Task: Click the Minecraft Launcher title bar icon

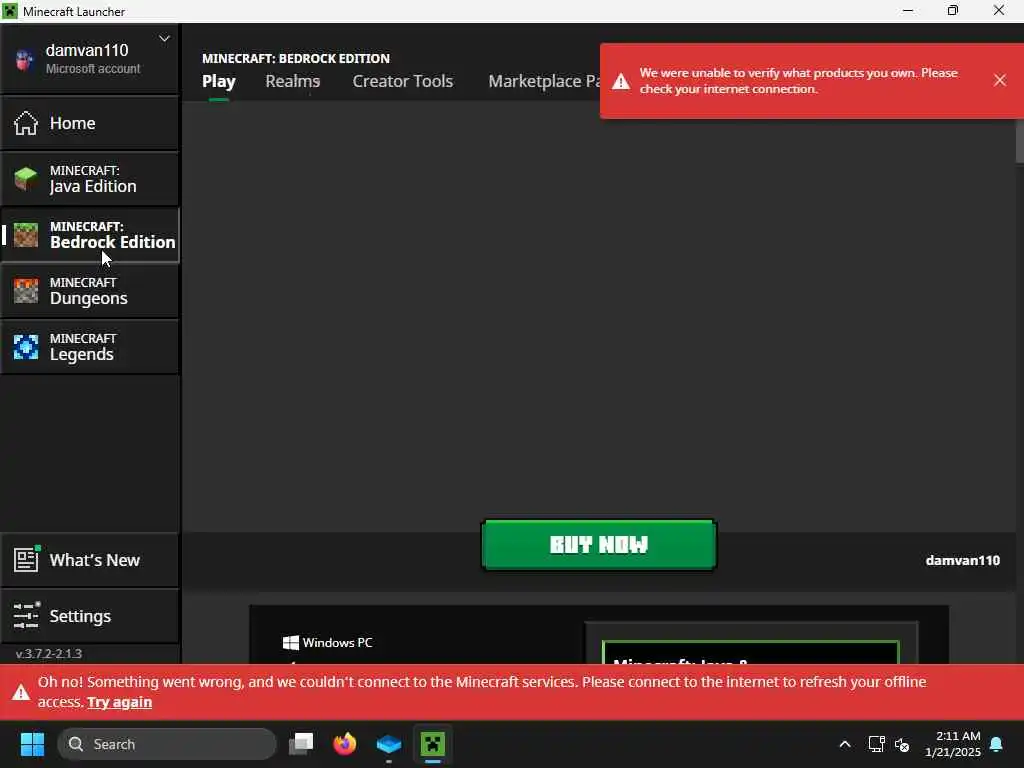Action: pyautogui.click(x=10, y=11)
